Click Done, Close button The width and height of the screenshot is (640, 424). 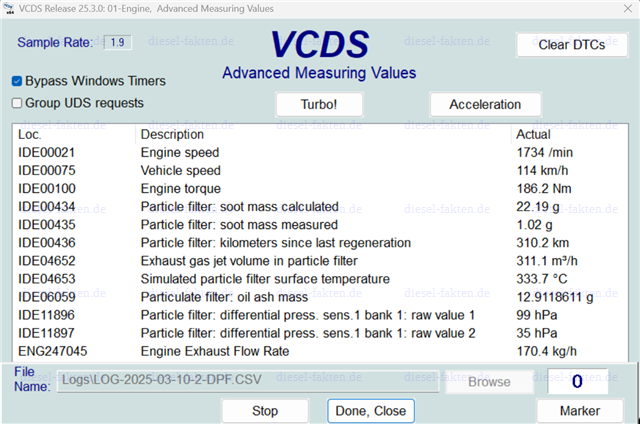click(371, 411)
